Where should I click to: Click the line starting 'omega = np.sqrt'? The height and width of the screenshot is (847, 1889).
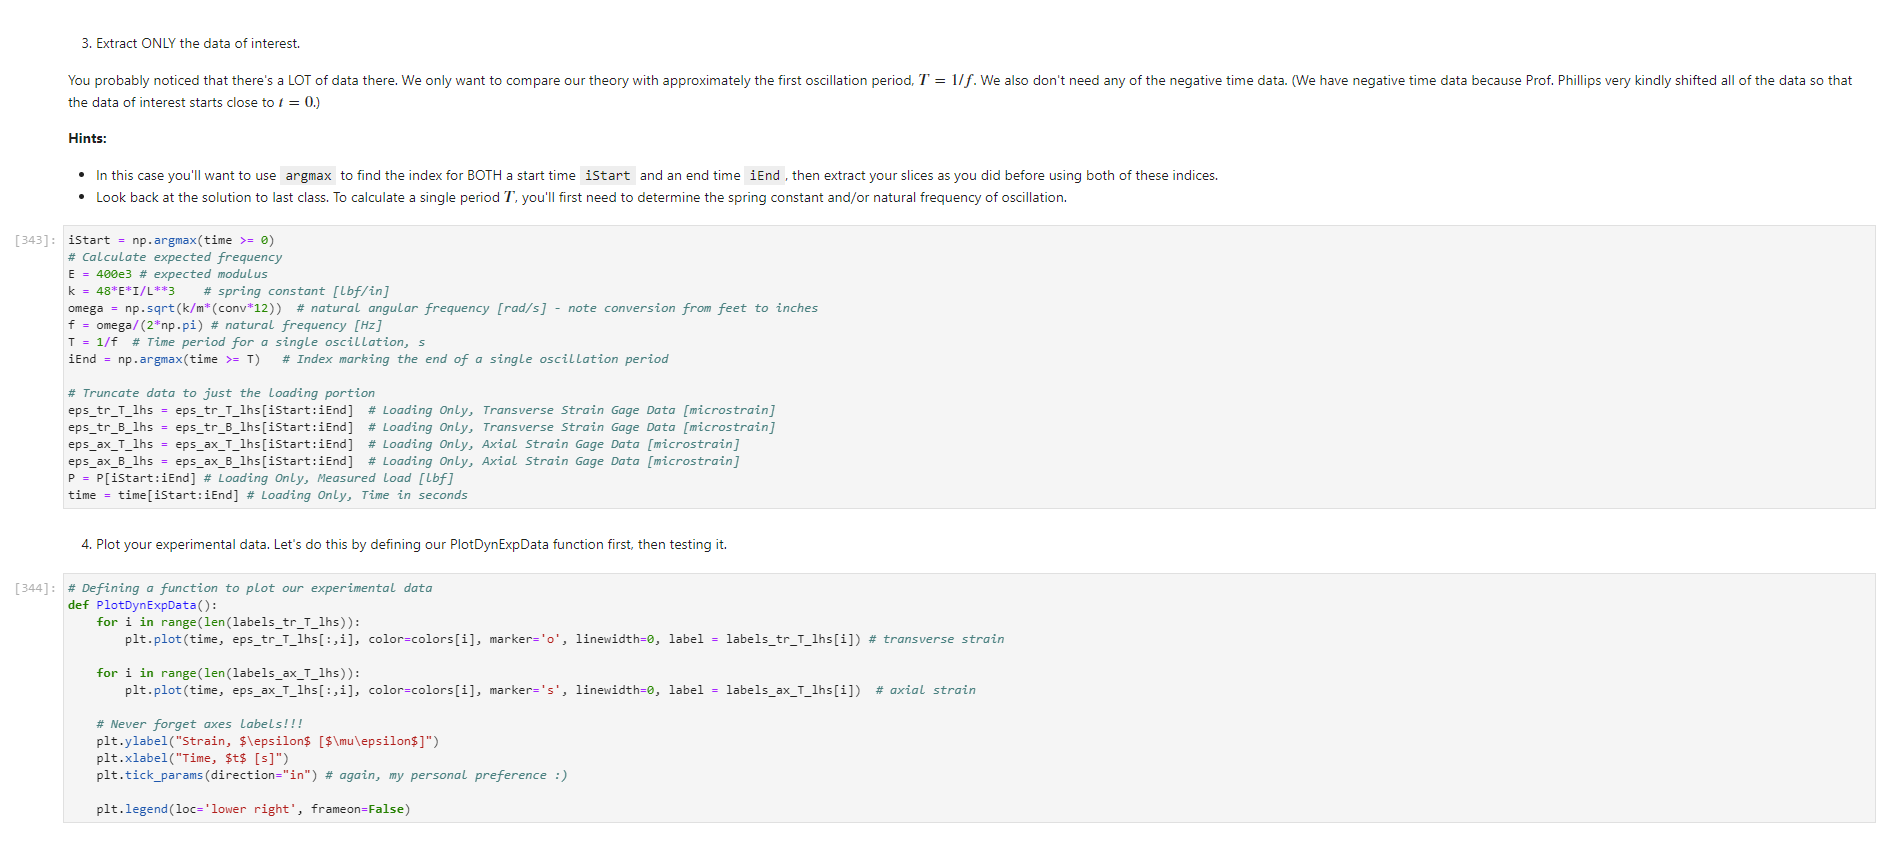click(443, 308)
